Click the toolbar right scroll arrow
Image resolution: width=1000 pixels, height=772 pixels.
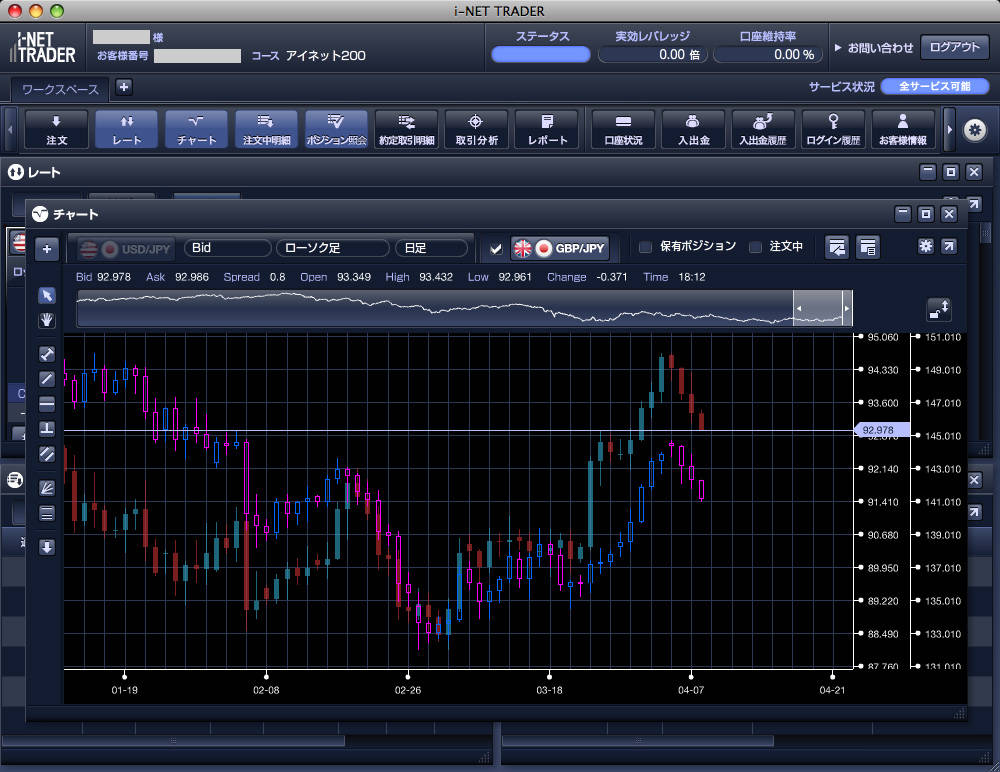point(949,130)
